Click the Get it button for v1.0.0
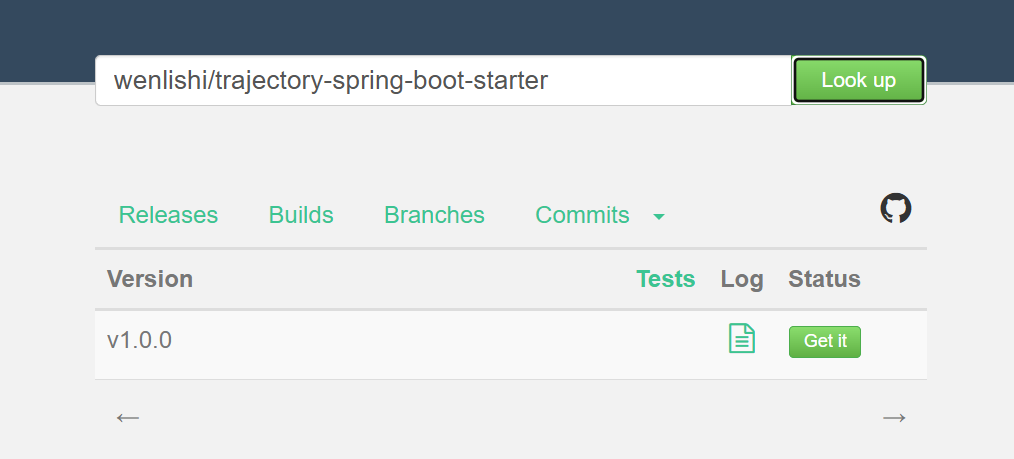Viewport: 1014px width, 459px height. (x=824, y=341)
